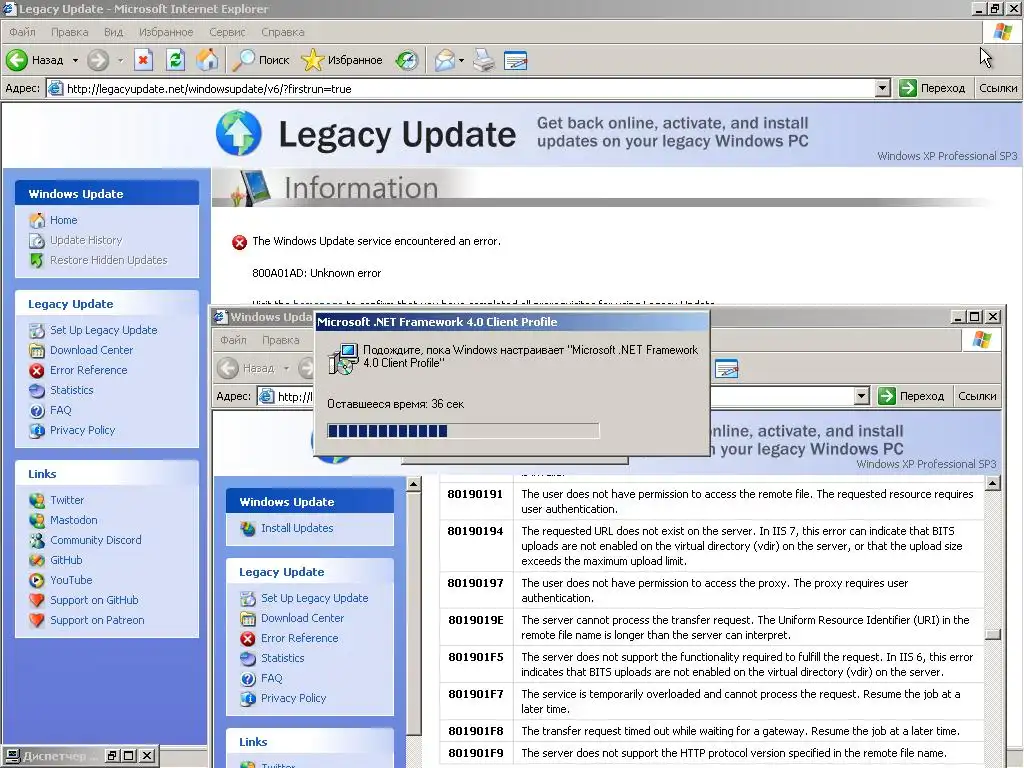Open GitHub link in left sidebar
The height and width of the screenshot is (768, 1024).
66,560
